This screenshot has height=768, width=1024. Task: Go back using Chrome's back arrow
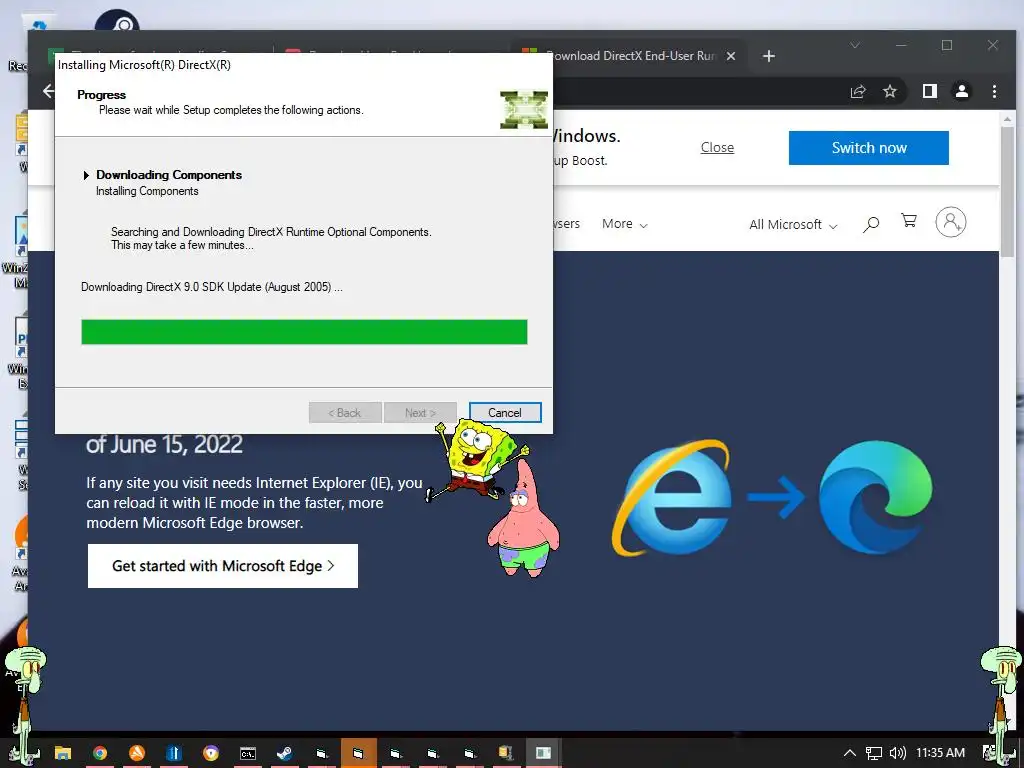[48, 91]
